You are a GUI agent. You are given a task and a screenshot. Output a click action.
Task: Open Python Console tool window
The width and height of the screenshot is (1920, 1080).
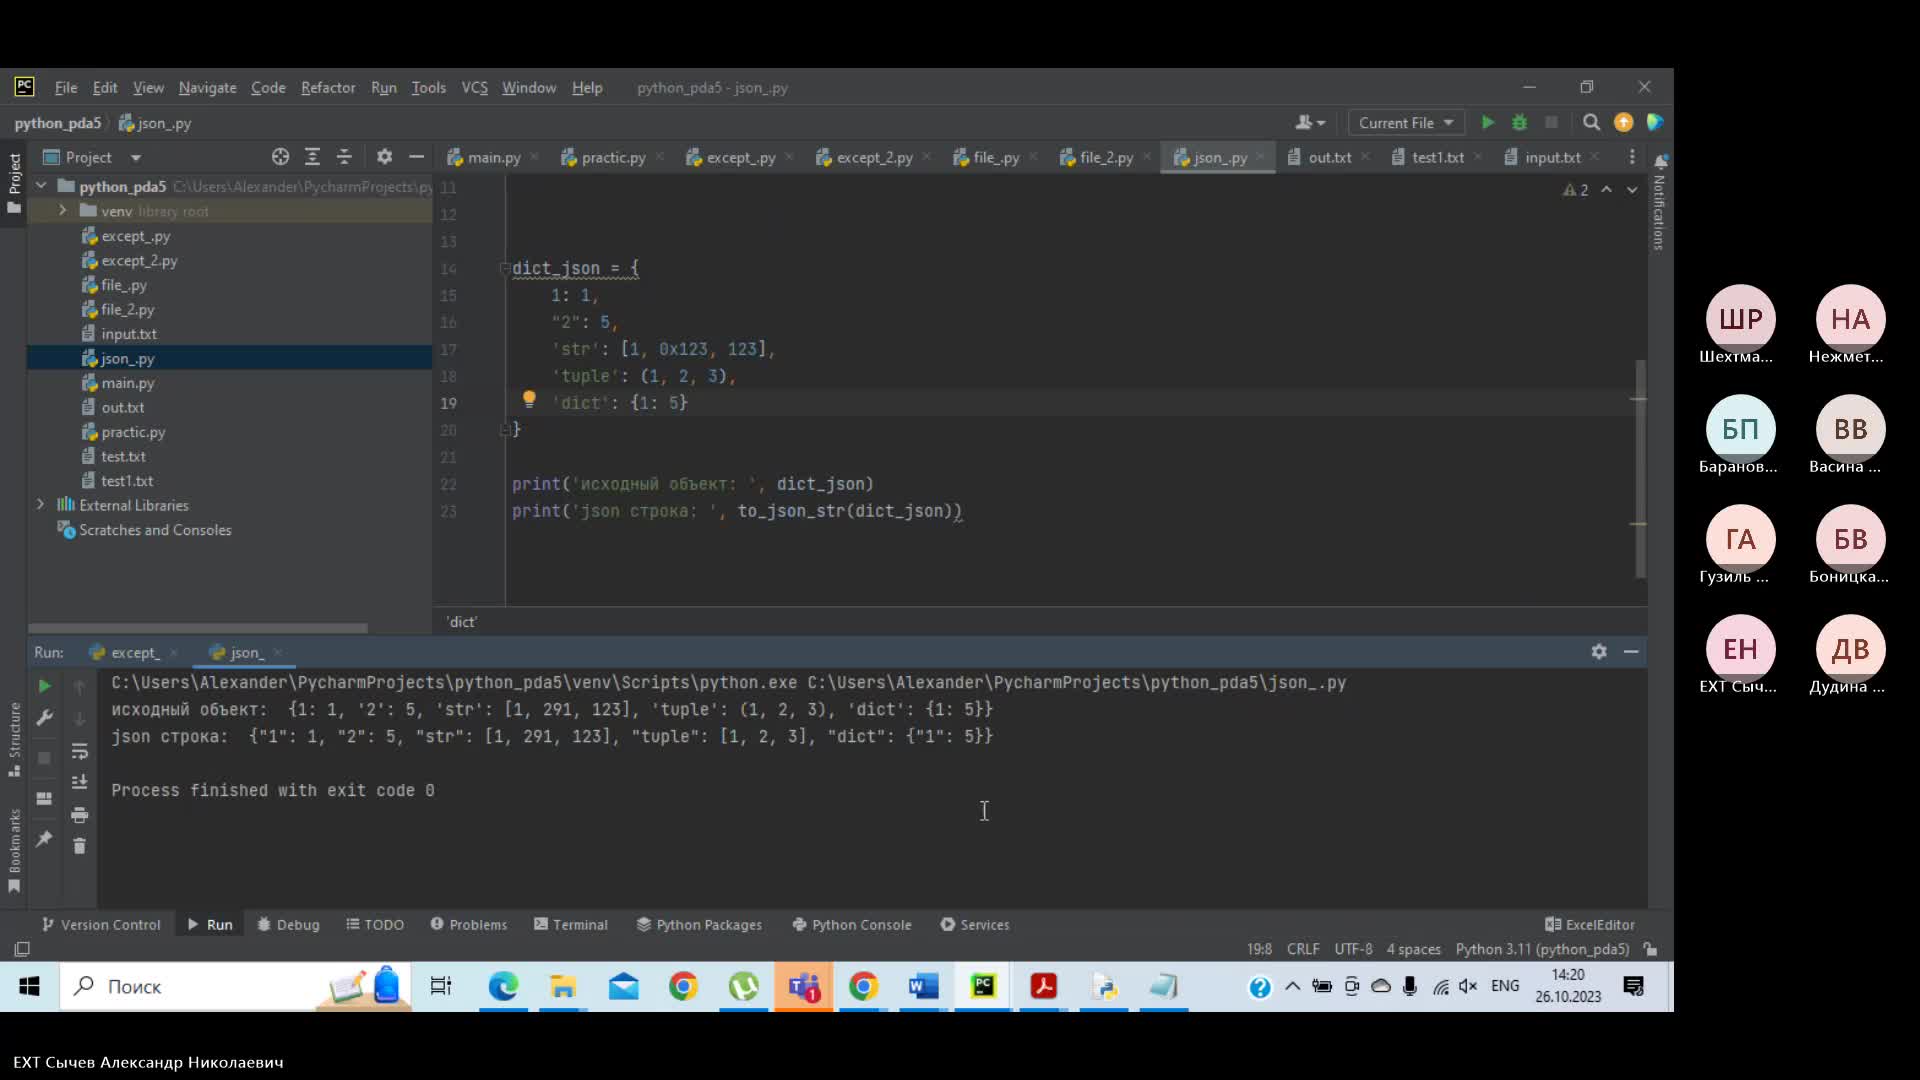(852, 925)
